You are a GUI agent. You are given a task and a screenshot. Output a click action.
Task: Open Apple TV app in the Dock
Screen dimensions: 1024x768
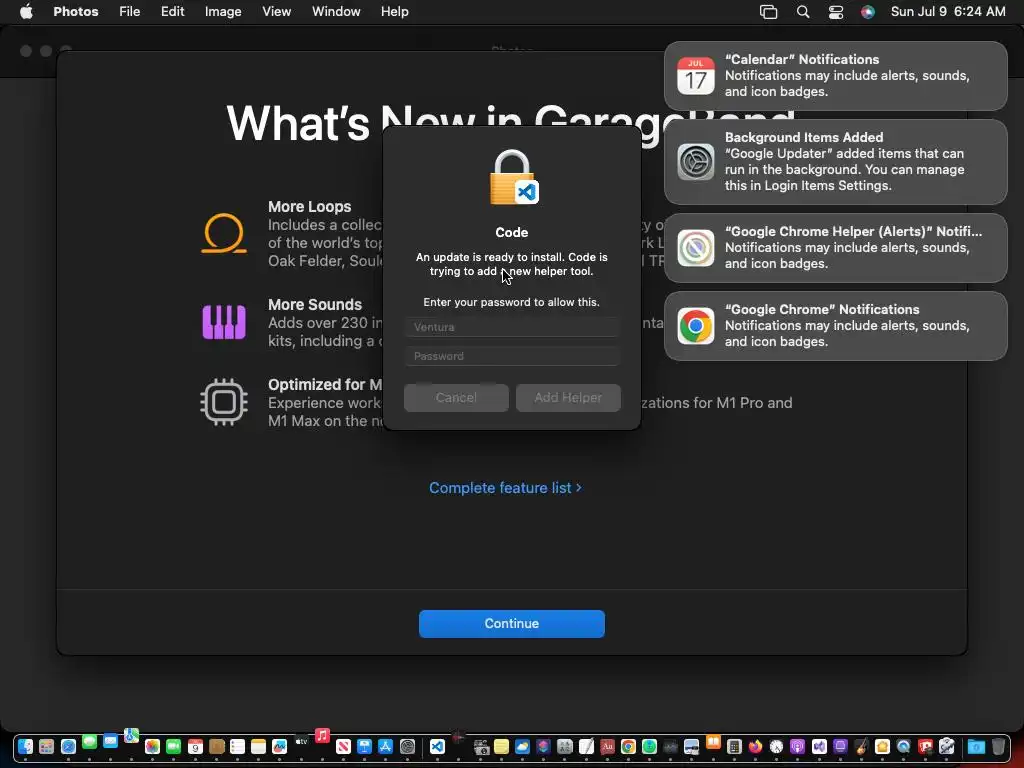tap(301, 741)
